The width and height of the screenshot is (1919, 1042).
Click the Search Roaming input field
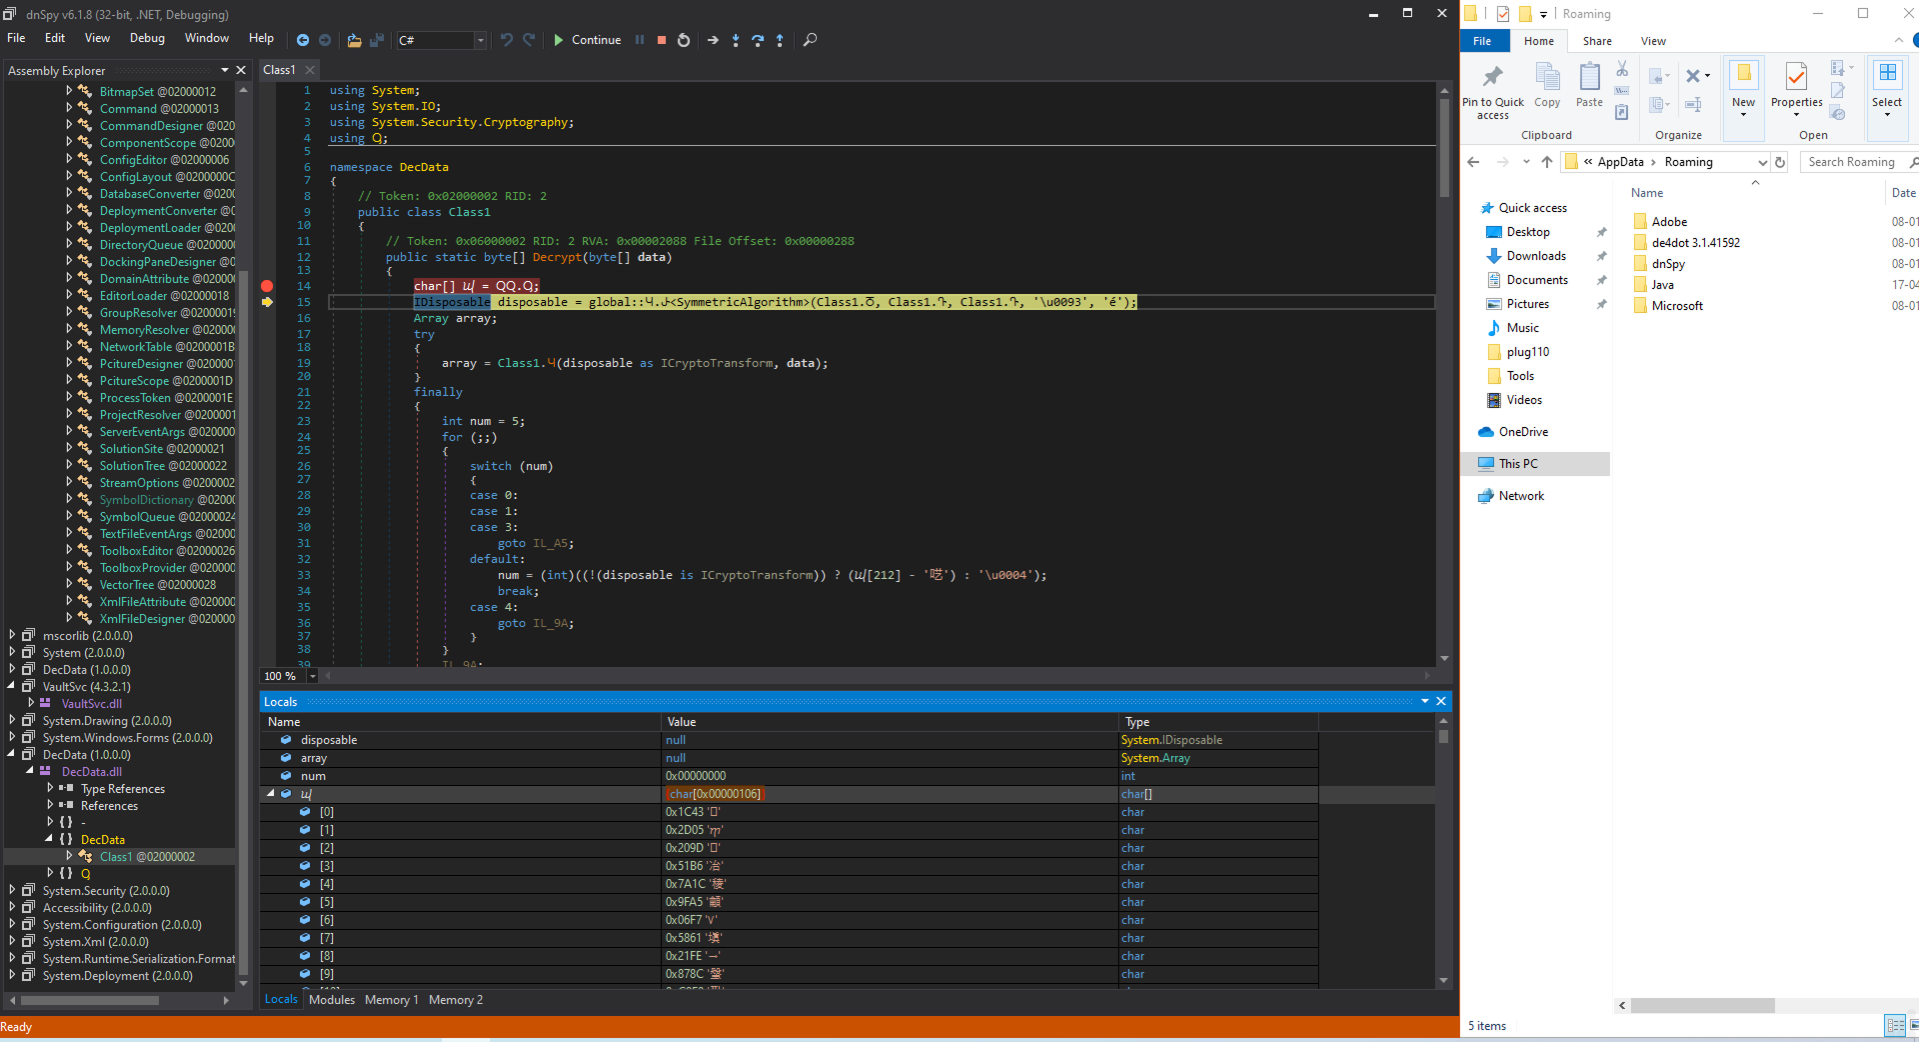[1852, 162]
